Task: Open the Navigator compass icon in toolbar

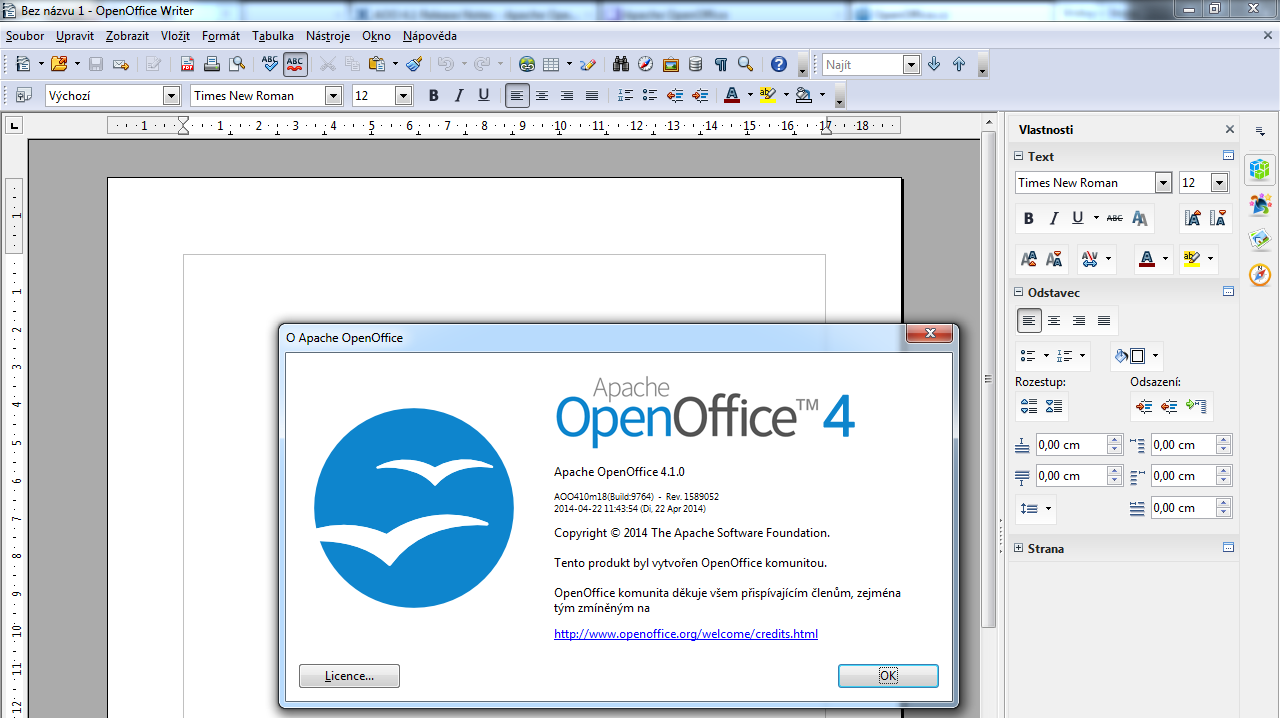Action: click(x=646, y=64)
